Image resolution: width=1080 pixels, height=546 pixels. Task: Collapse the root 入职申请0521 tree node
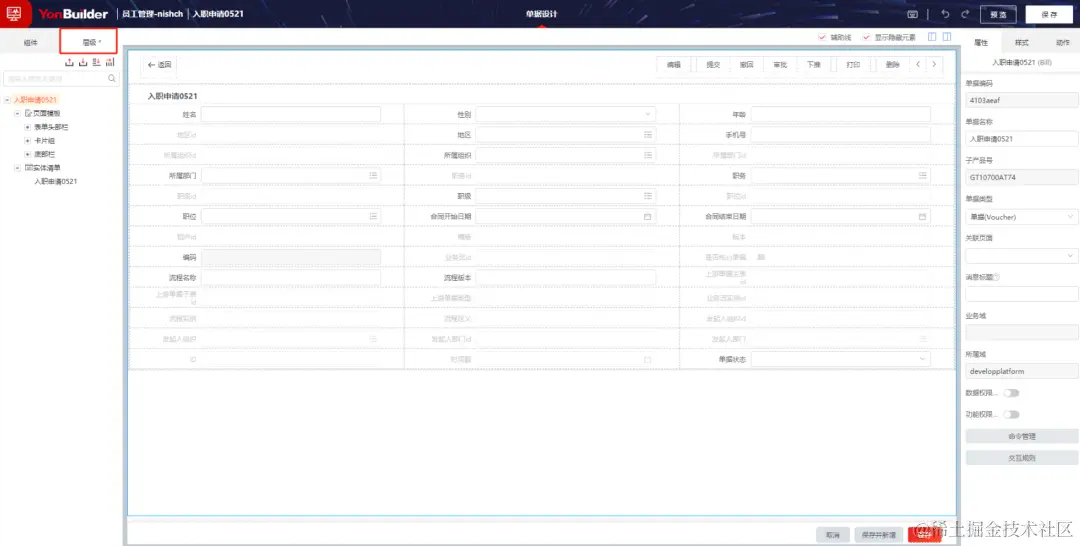point(8,100)
